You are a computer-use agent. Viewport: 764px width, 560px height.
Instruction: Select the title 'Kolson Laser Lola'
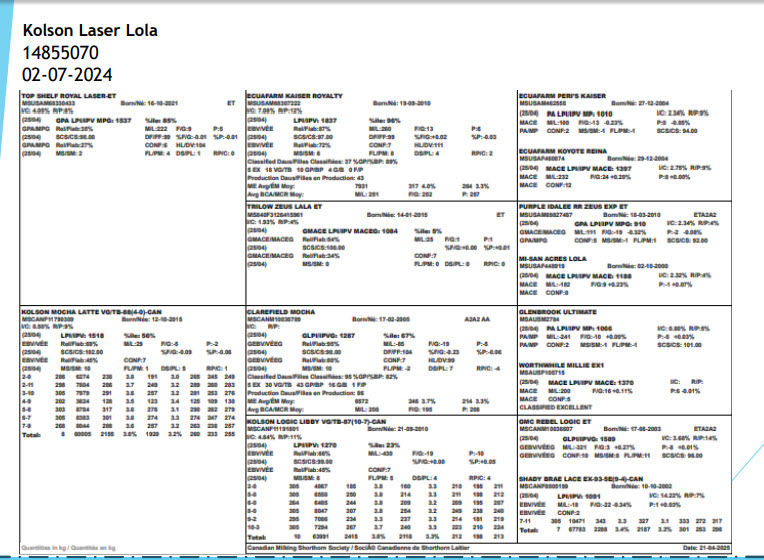coord(90,30)
